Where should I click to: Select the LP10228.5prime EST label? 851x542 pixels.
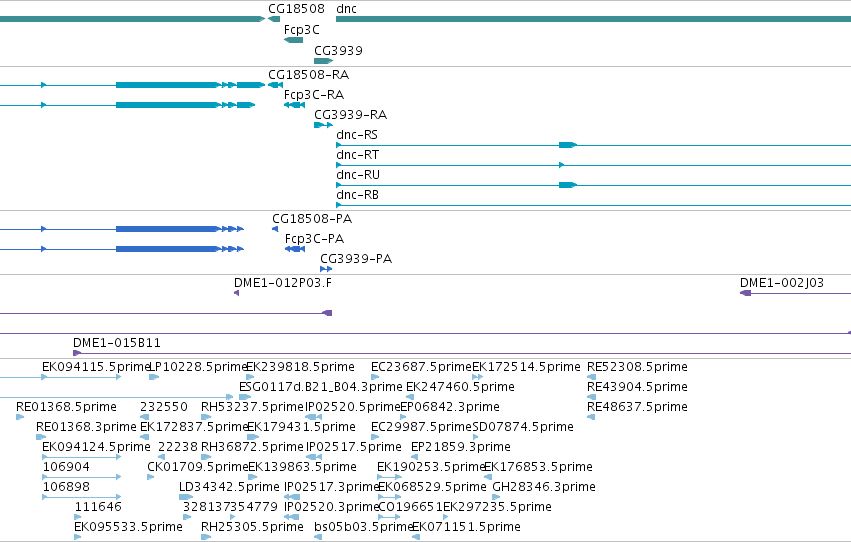point(198,367)
